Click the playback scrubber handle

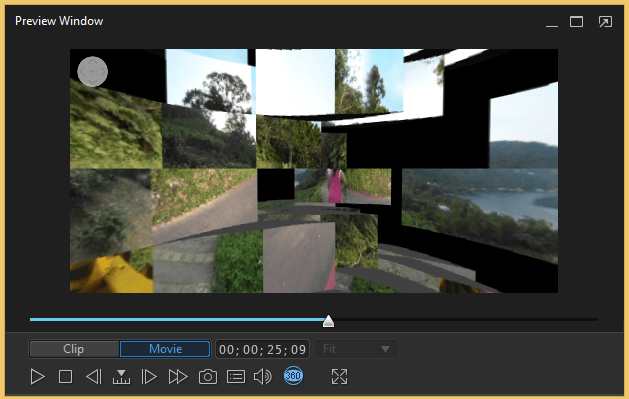[328, 321]
